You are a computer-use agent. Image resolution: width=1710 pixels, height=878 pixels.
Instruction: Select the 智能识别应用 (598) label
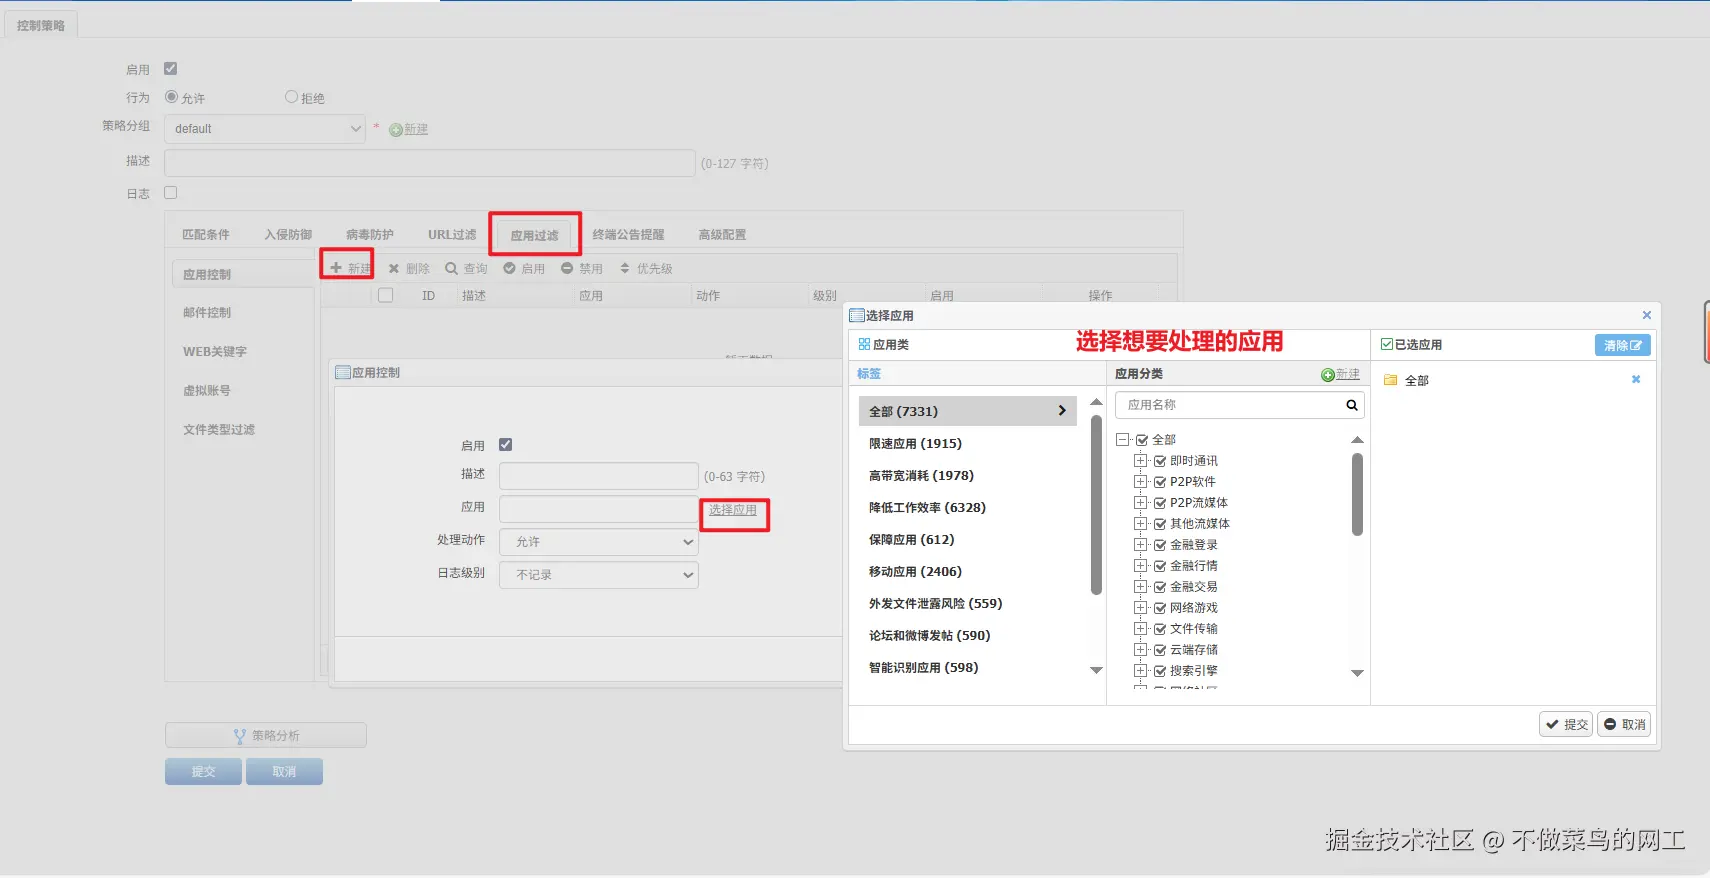923,667
